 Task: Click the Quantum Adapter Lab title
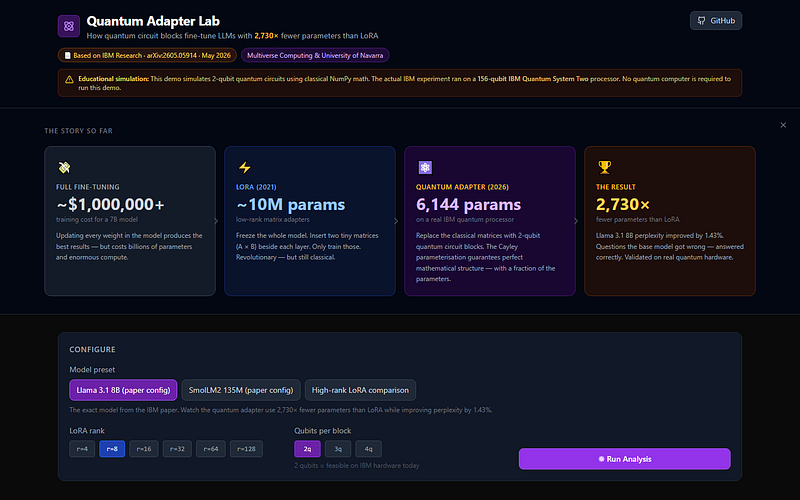coord(153,21)
